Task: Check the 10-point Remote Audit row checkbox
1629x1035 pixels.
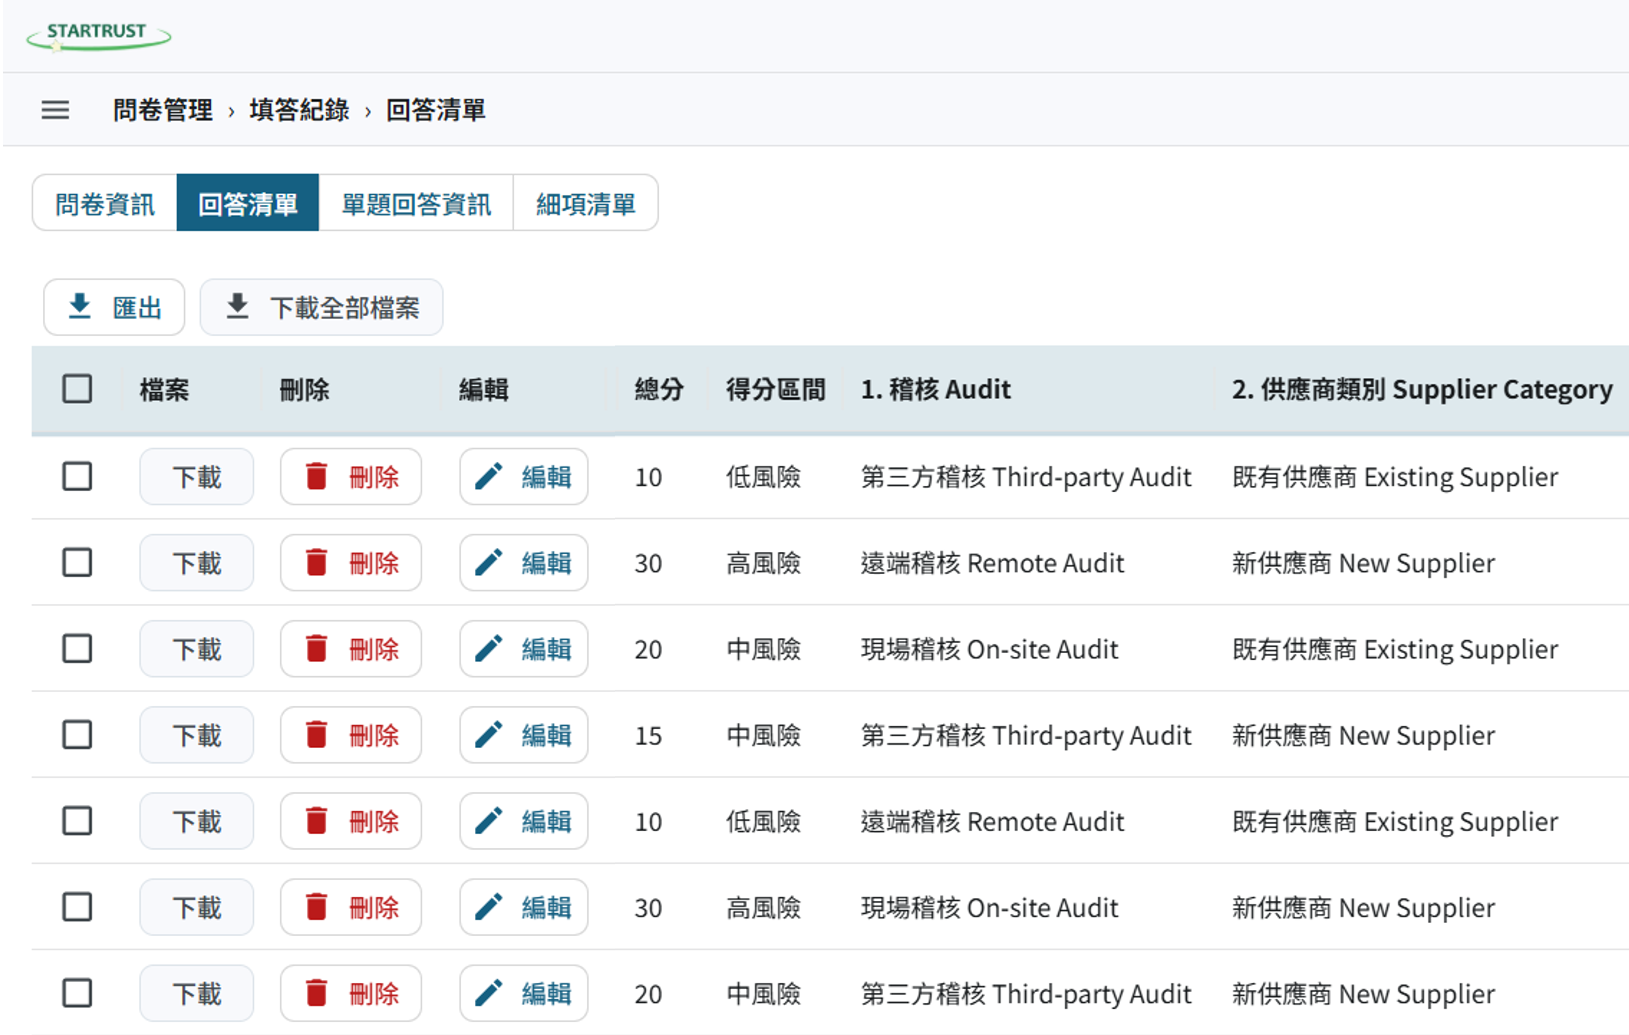Action: pos(77,821)
